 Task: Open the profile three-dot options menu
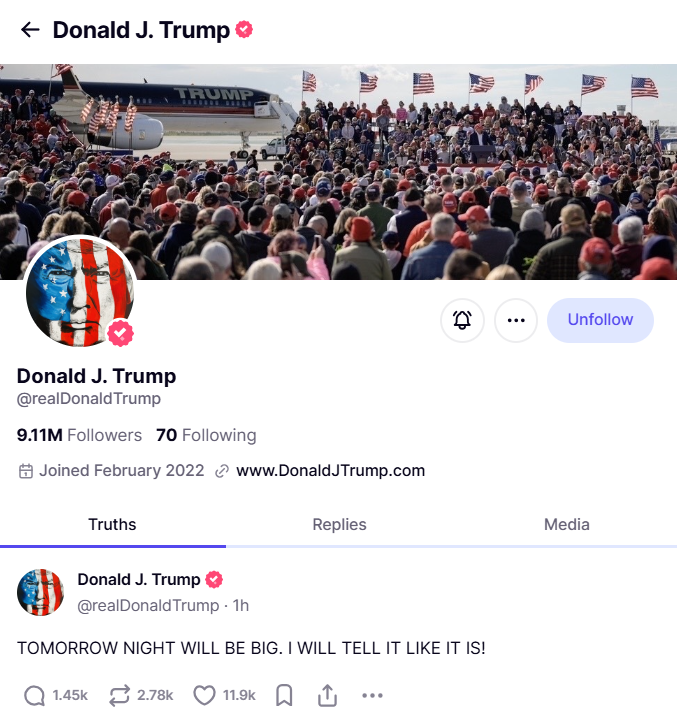516,320
